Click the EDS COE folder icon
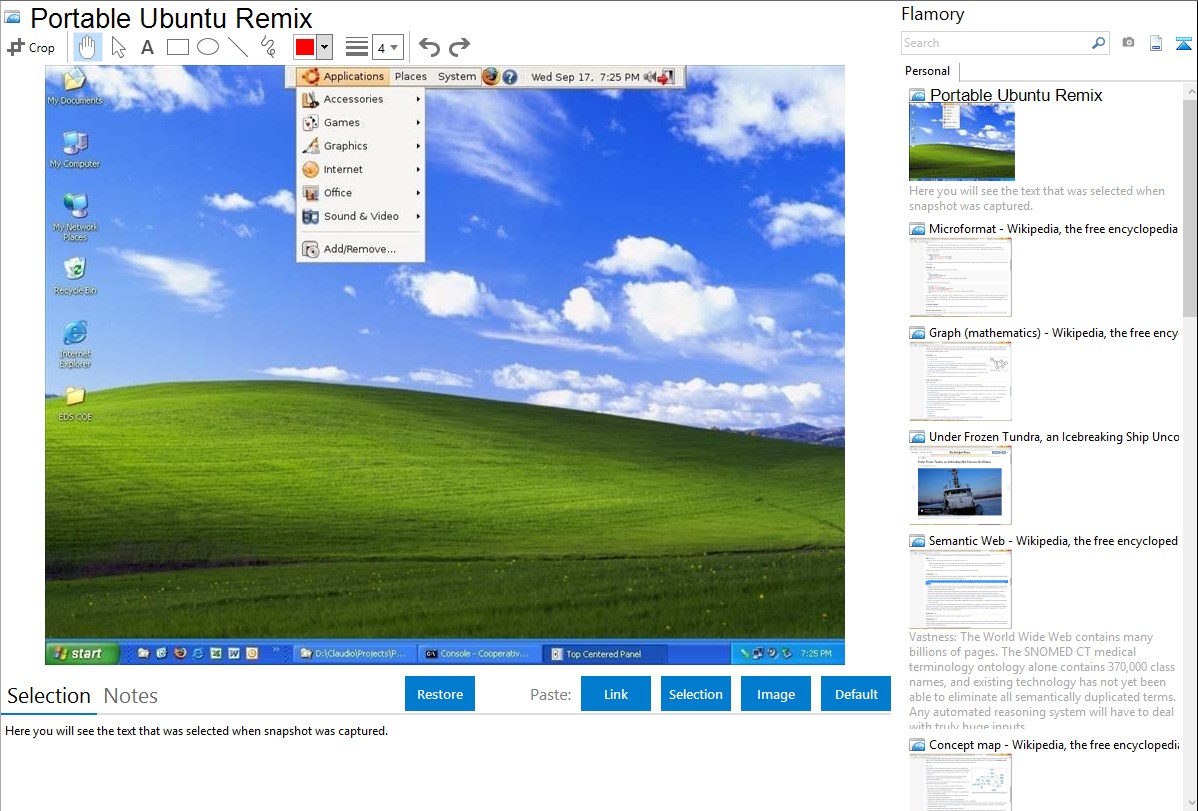This screenshot has width=1198, height=811. tap(75, 404)
